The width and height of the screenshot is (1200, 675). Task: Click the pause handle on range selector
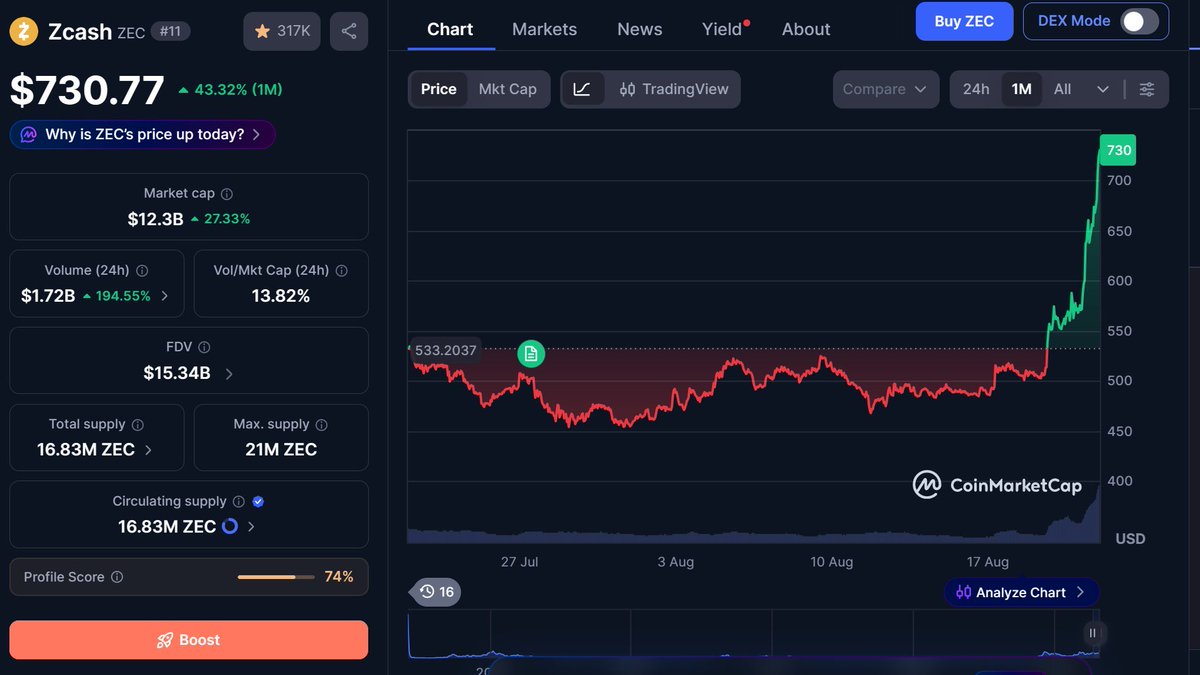tap(1093, 633)
